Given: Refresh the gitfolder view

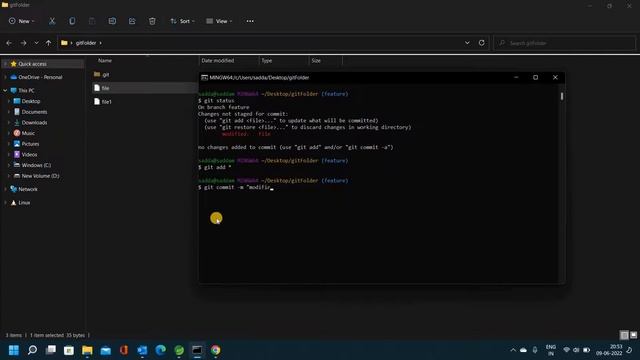Looking at the screenshot, I should pyautogui.click(x=482, y=43).
